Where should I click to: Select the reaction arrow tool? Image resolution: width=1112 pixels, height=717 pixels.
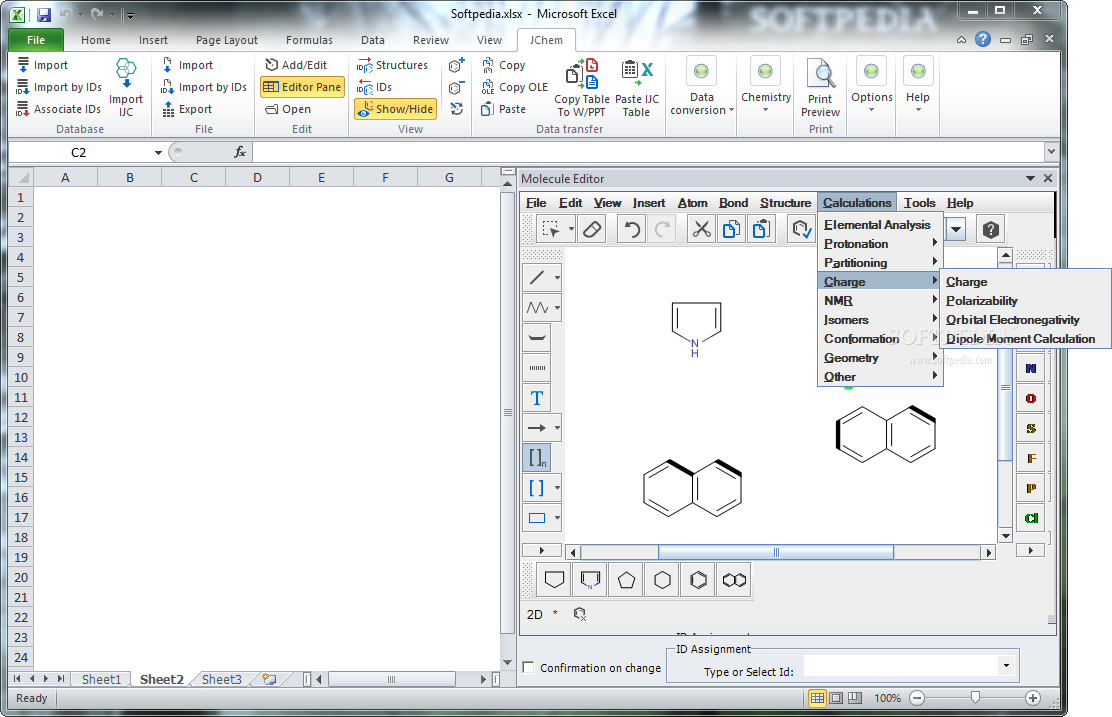pyautogui.click(x=537, y=428)
